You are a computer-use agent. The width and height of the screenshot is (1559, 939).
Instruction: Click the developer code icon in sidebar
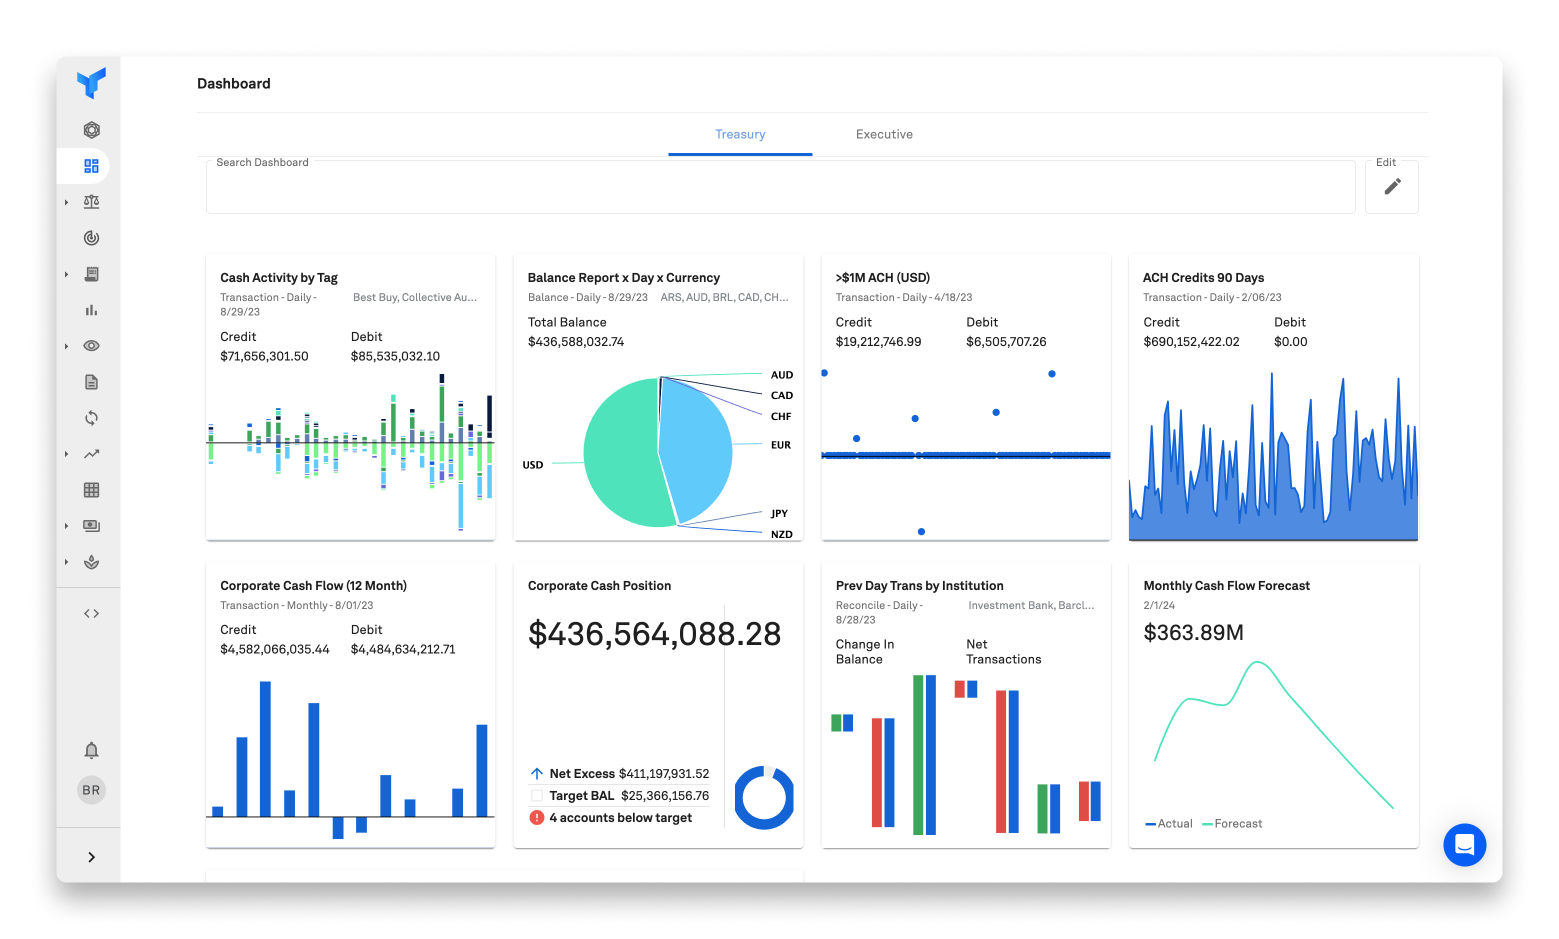[91, 613]
